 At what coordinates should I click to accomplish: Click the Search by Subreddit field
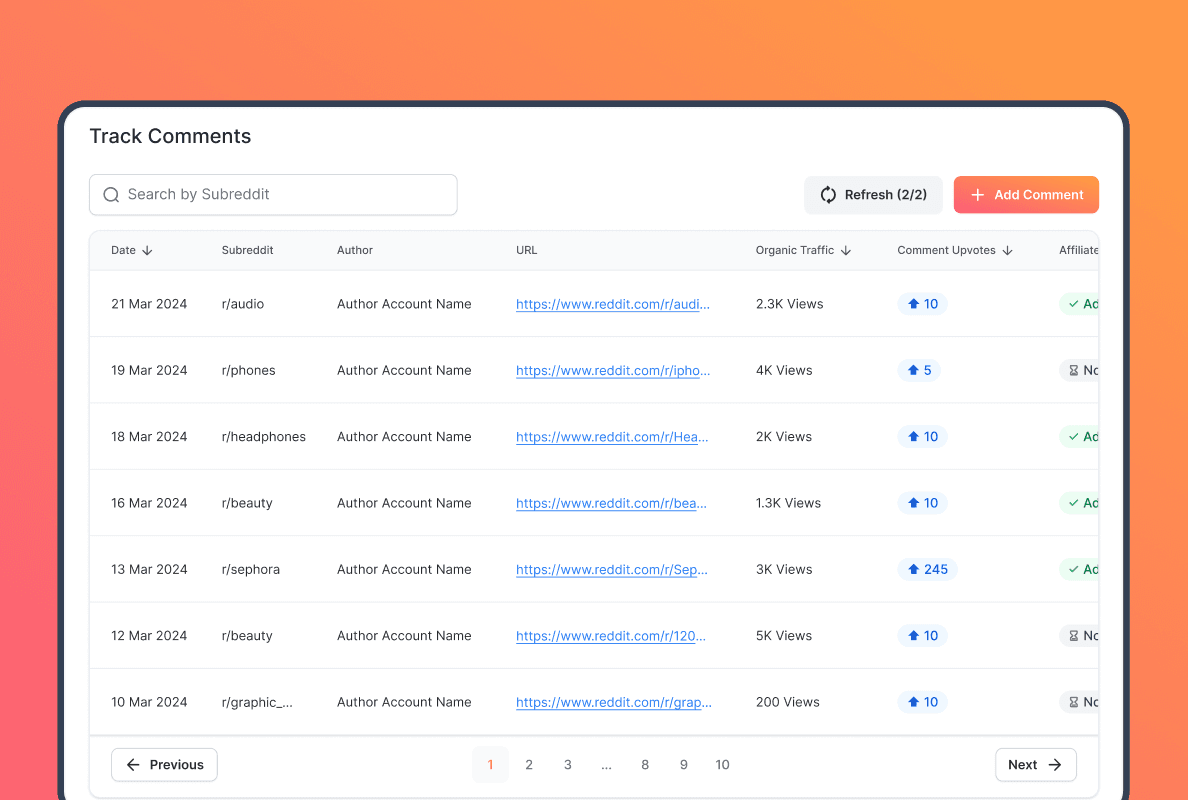click(x=274, y=195)
